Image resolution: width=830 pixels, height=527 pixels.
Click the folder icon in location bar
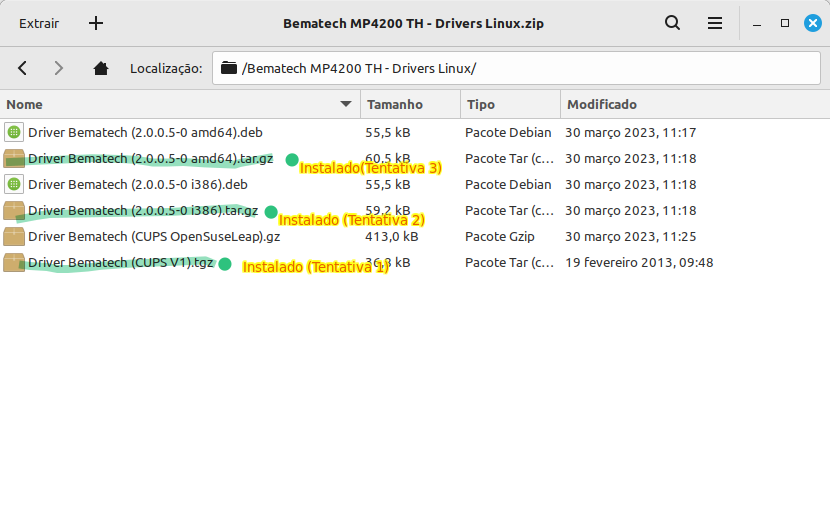[x=229, y=68]
